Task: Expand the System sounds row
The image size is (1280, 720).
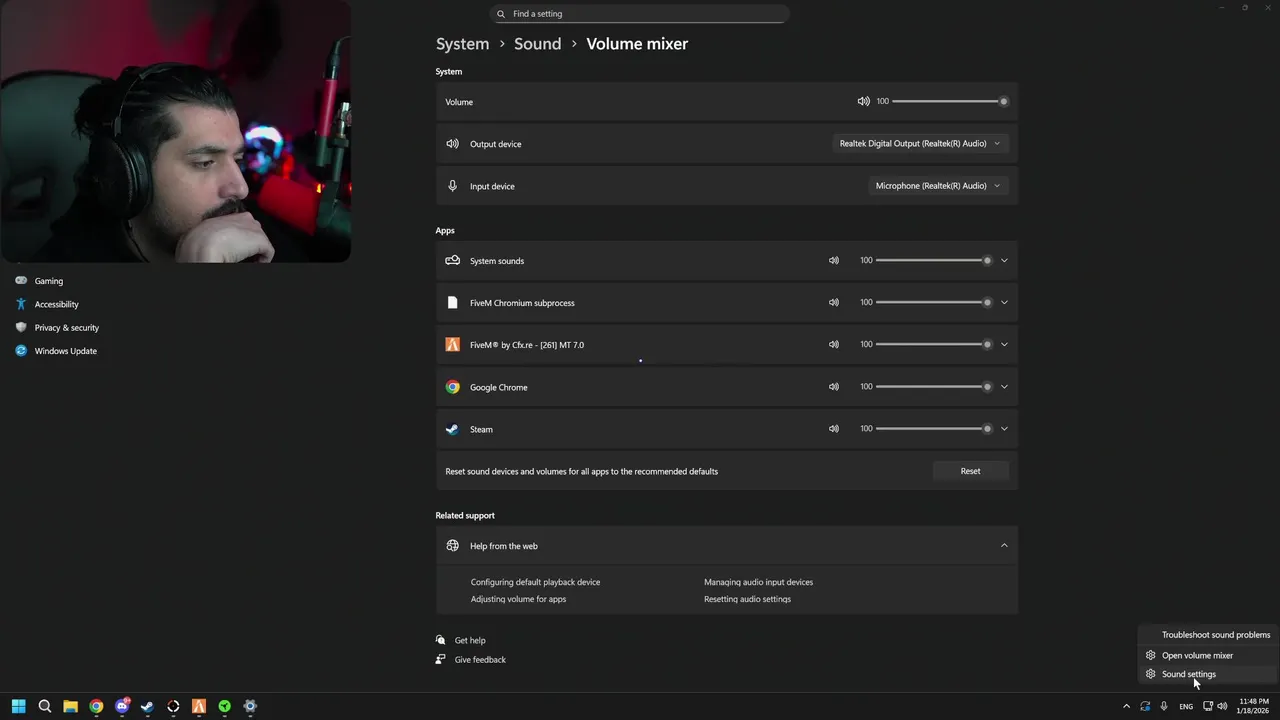Action: [x=1004, y=260]
